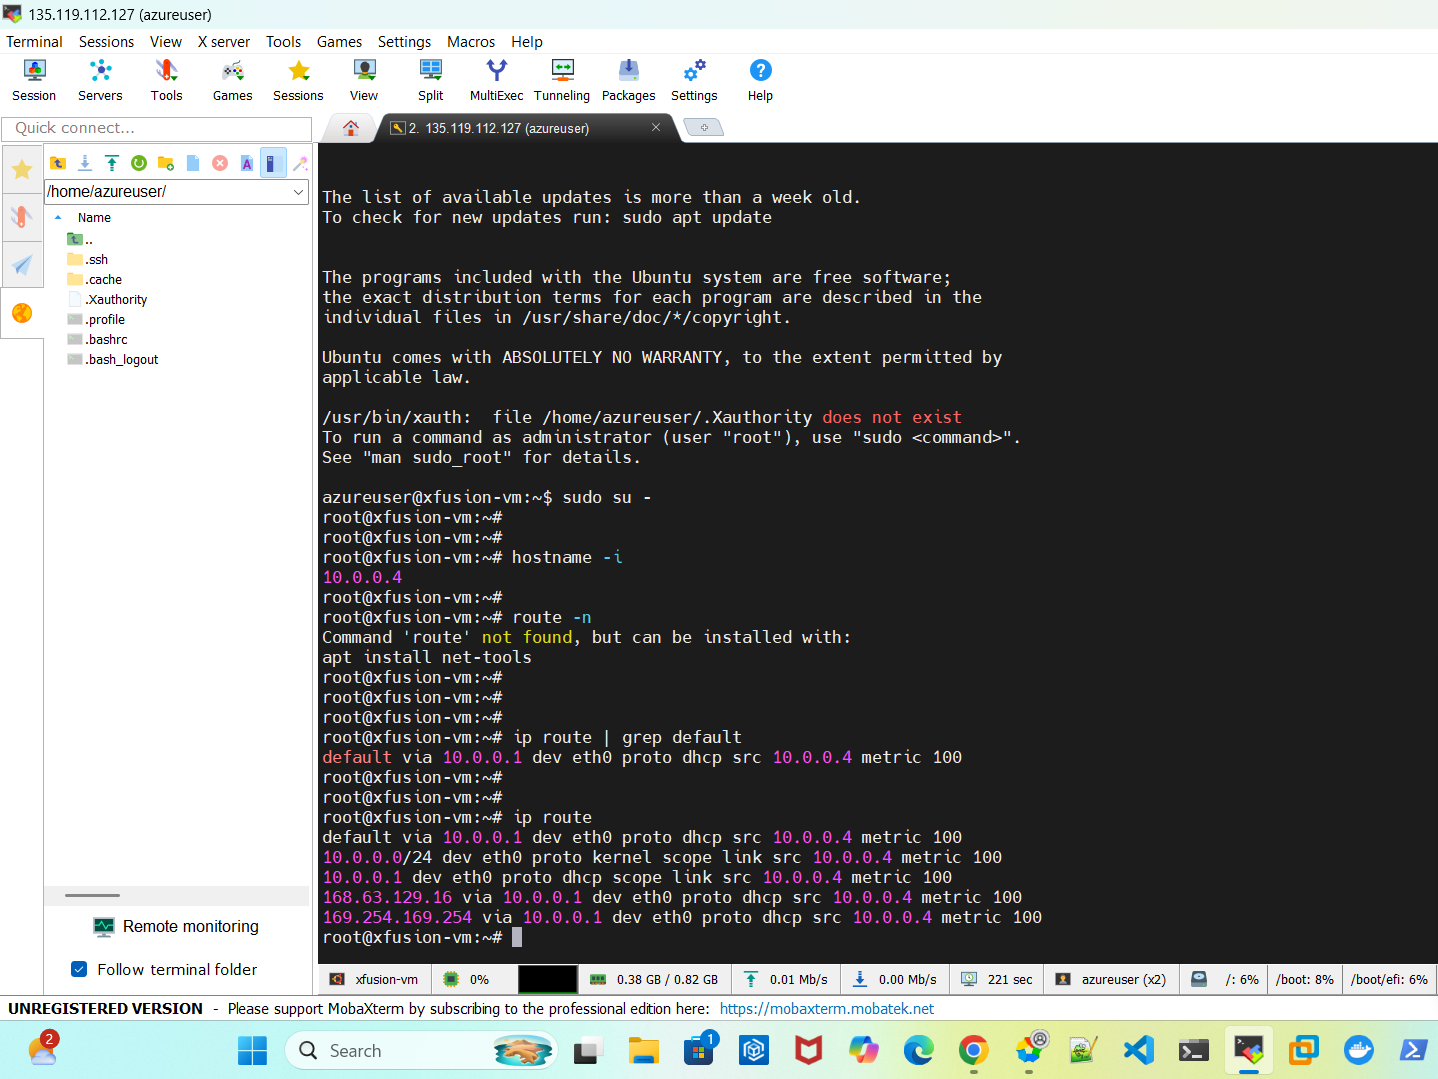Screen dimensions: 1438x1079
Task: Refresh the SFTP folder with green icon
Action: (139, 163)
